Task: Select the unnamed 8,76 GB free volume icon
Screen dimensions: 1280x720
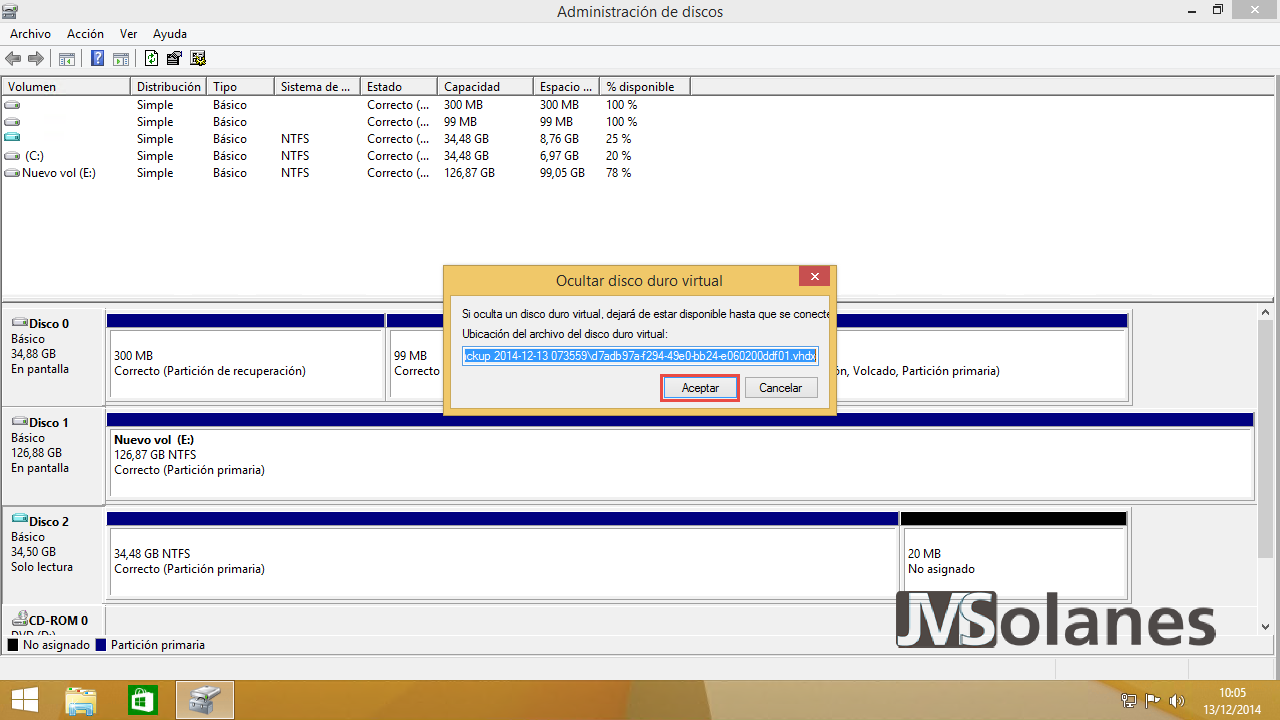Action: point(12,139)
